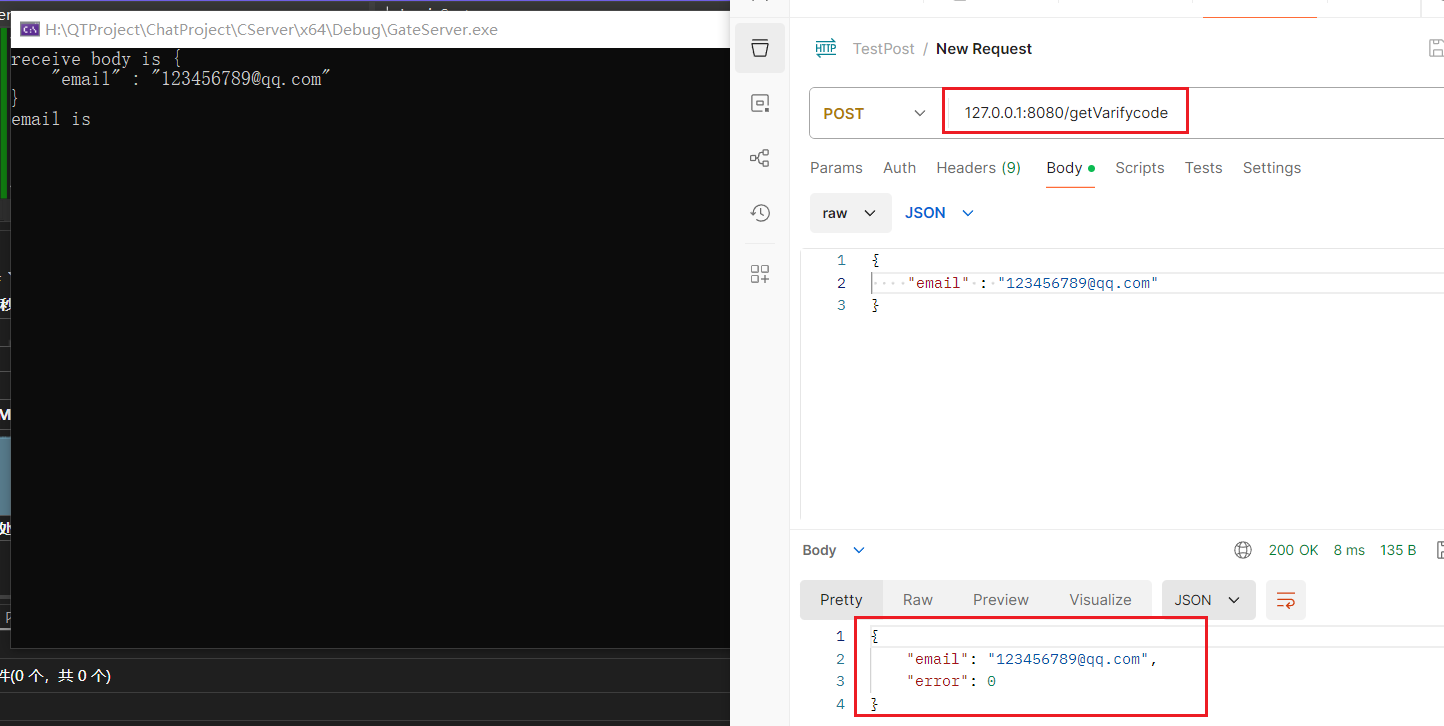The height and width of the screenshot is (726, 1444).
Task: Open the blue JSON language dropdown
Action: pos(939,213)
